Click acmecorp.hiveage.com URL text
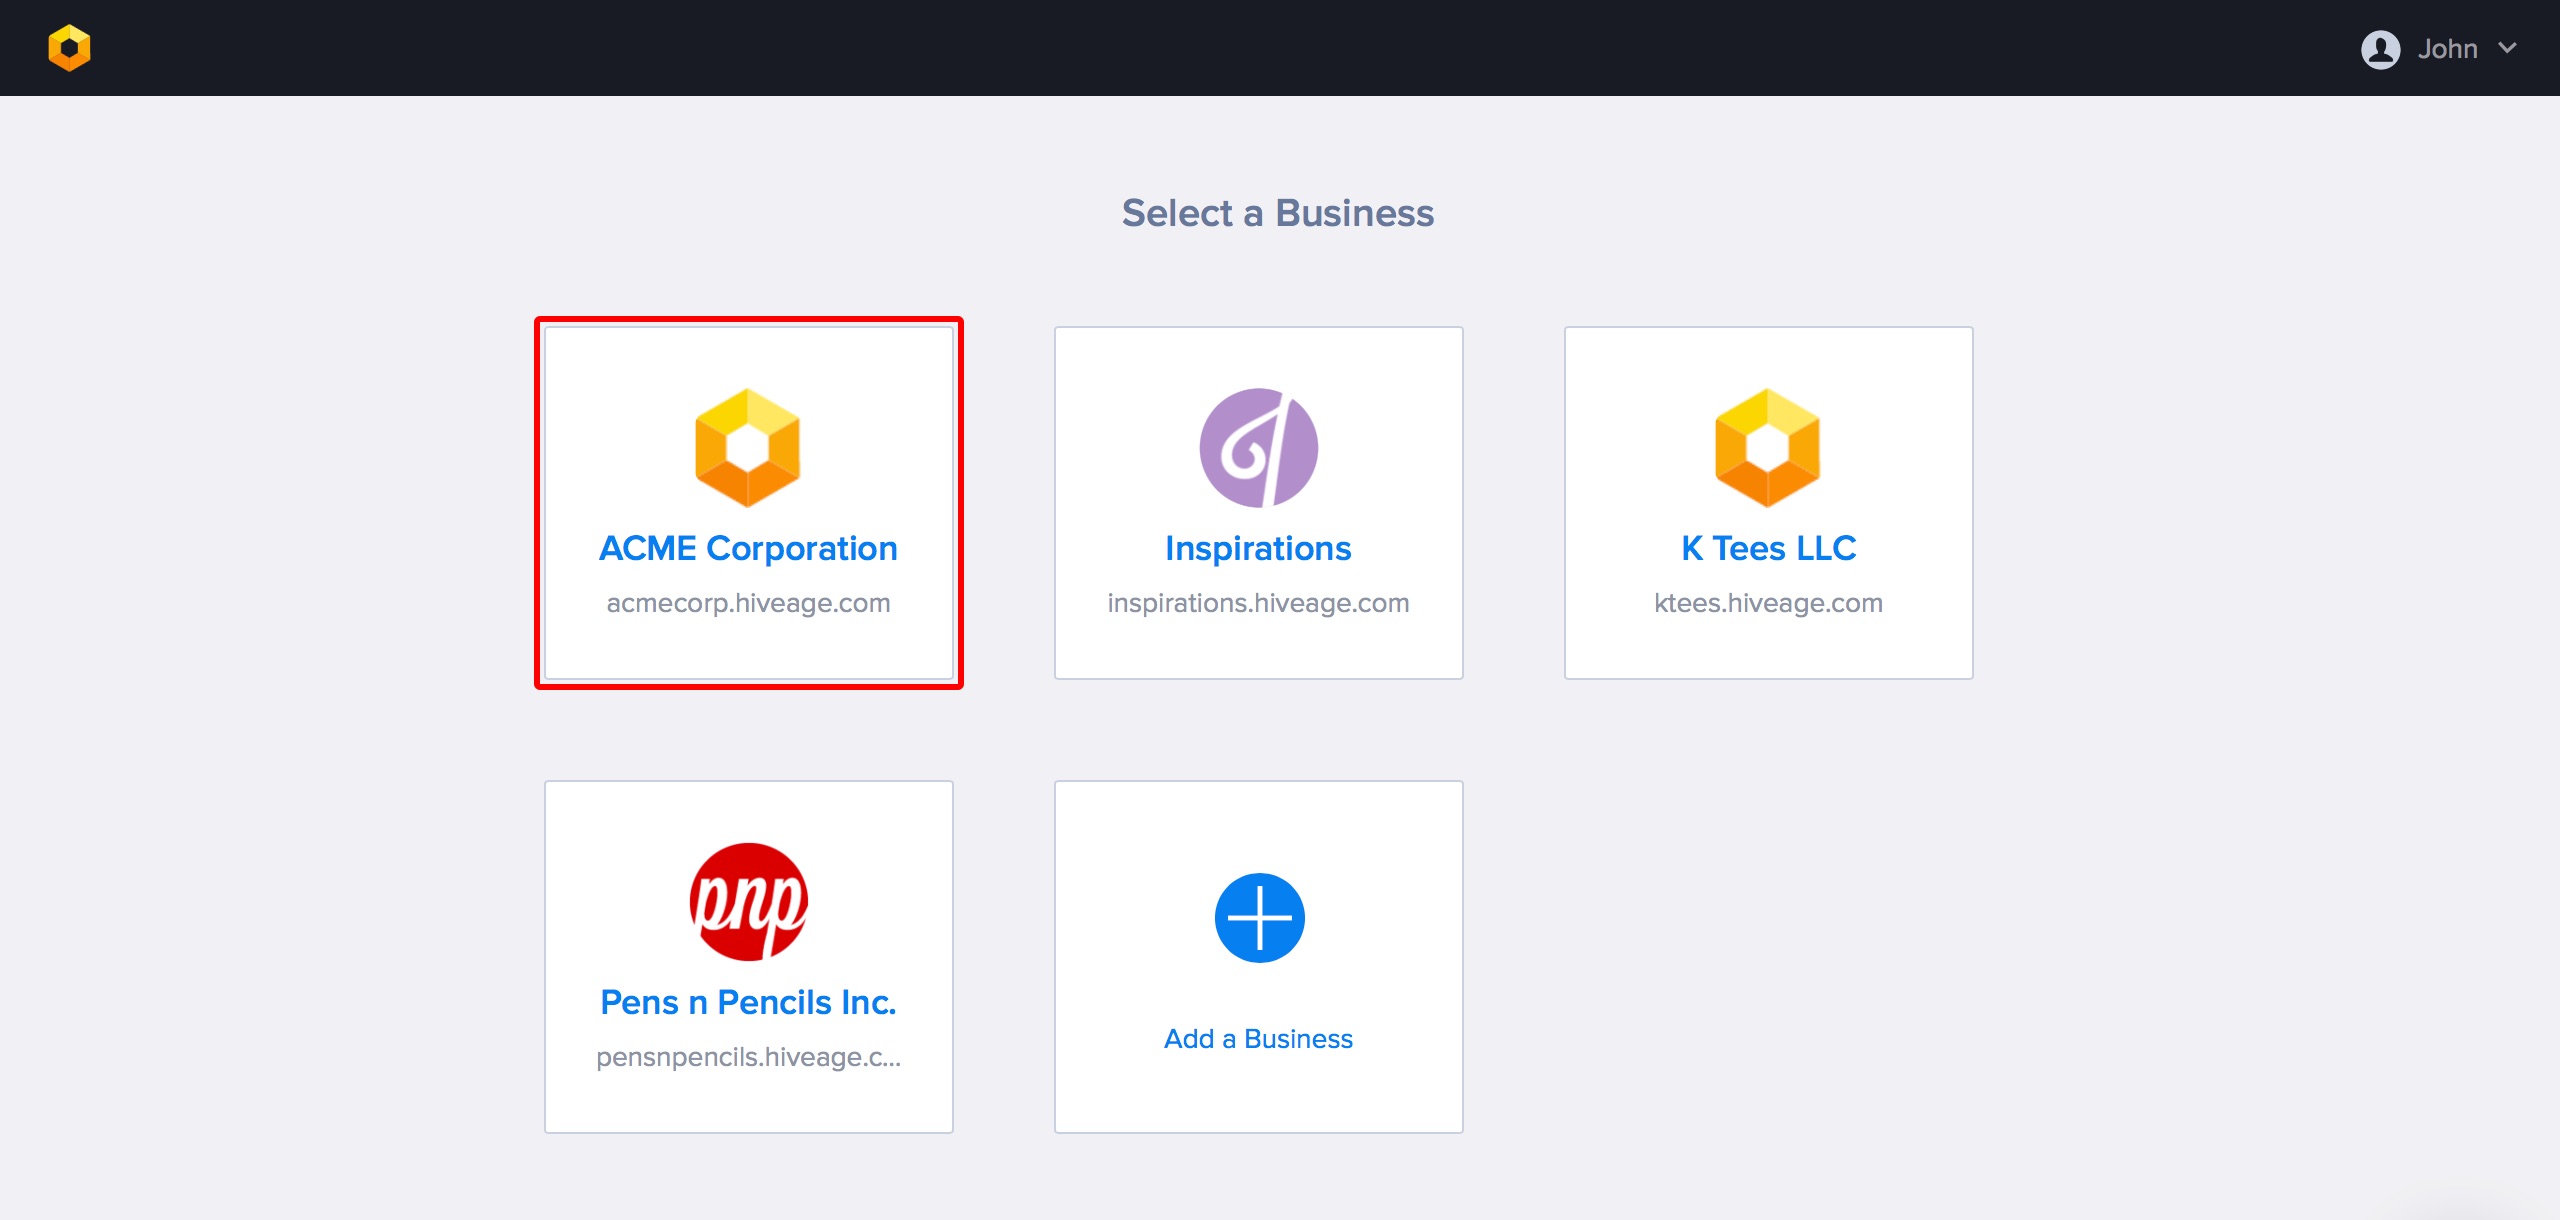Viewport: 2560px width, 1220px height. coord(748,603)
